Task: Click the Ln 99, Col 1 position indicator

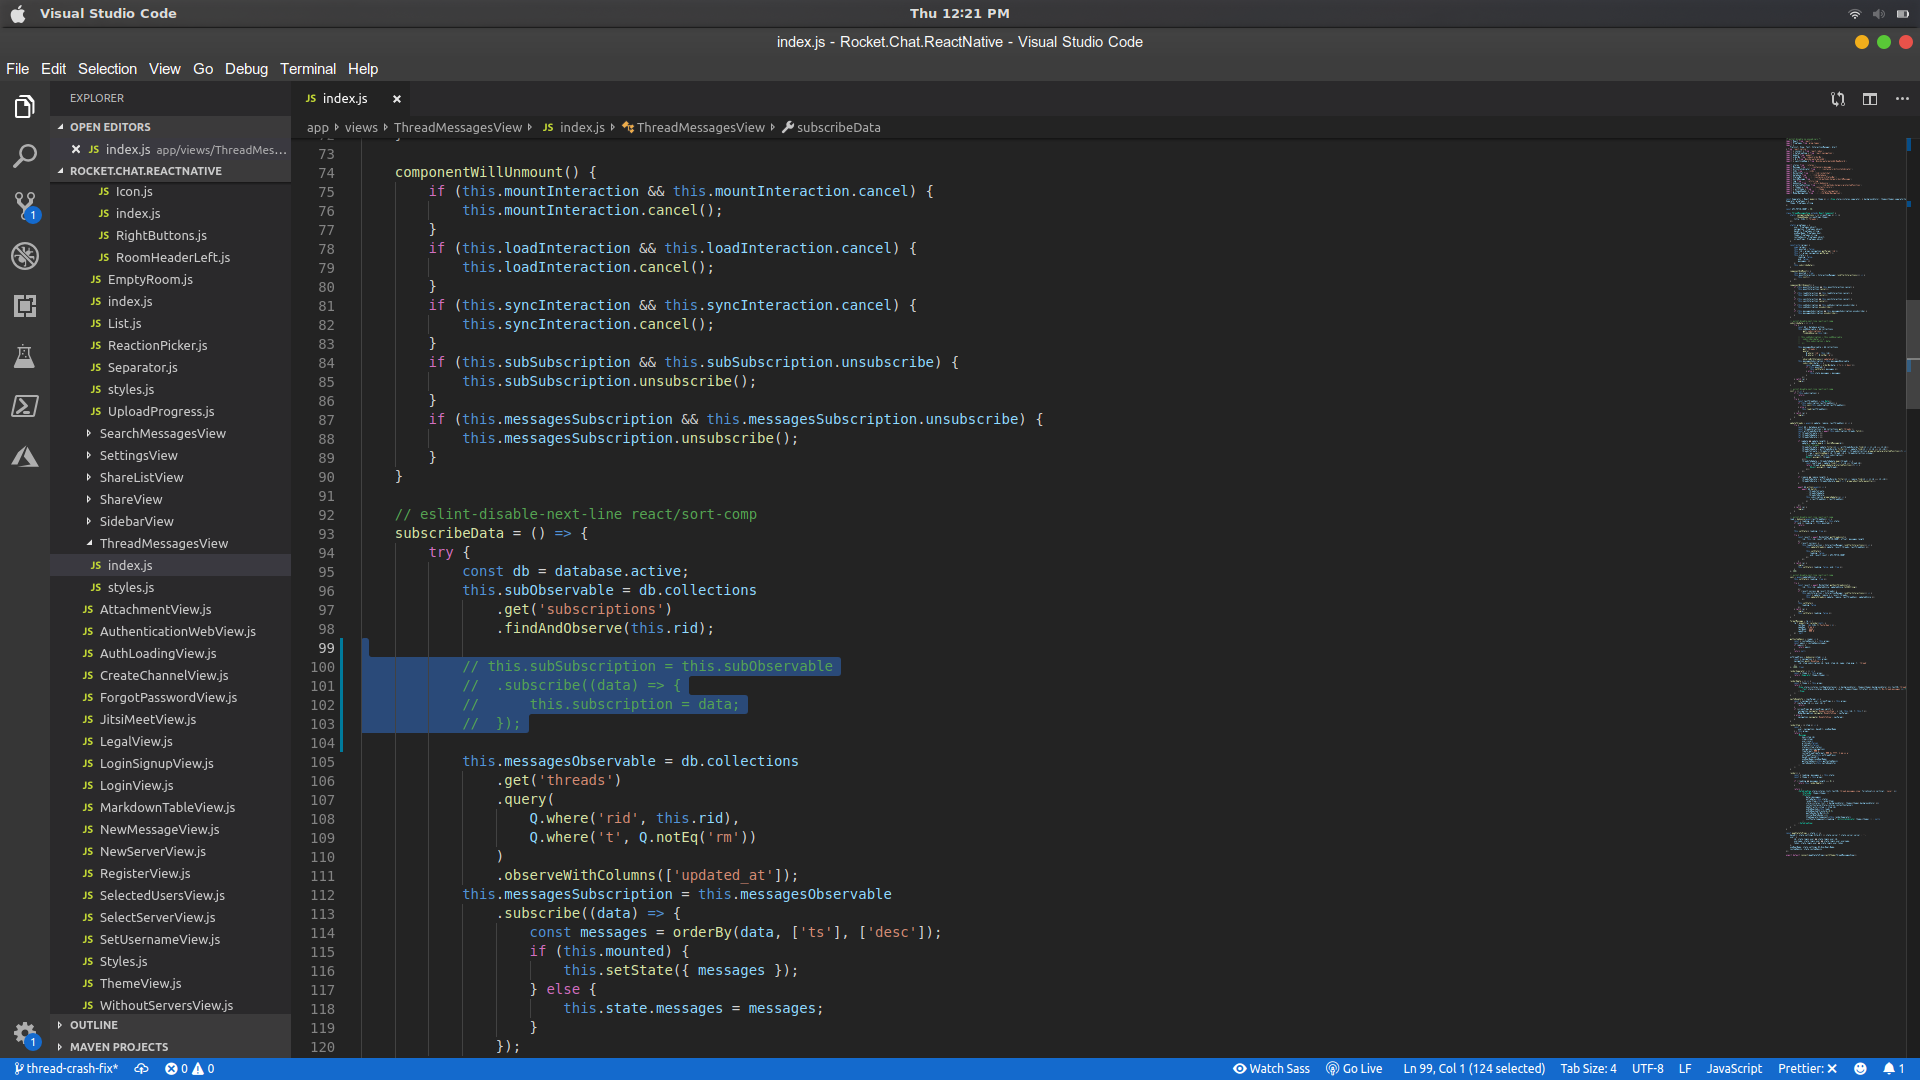Action: tap(1474, 1069)
